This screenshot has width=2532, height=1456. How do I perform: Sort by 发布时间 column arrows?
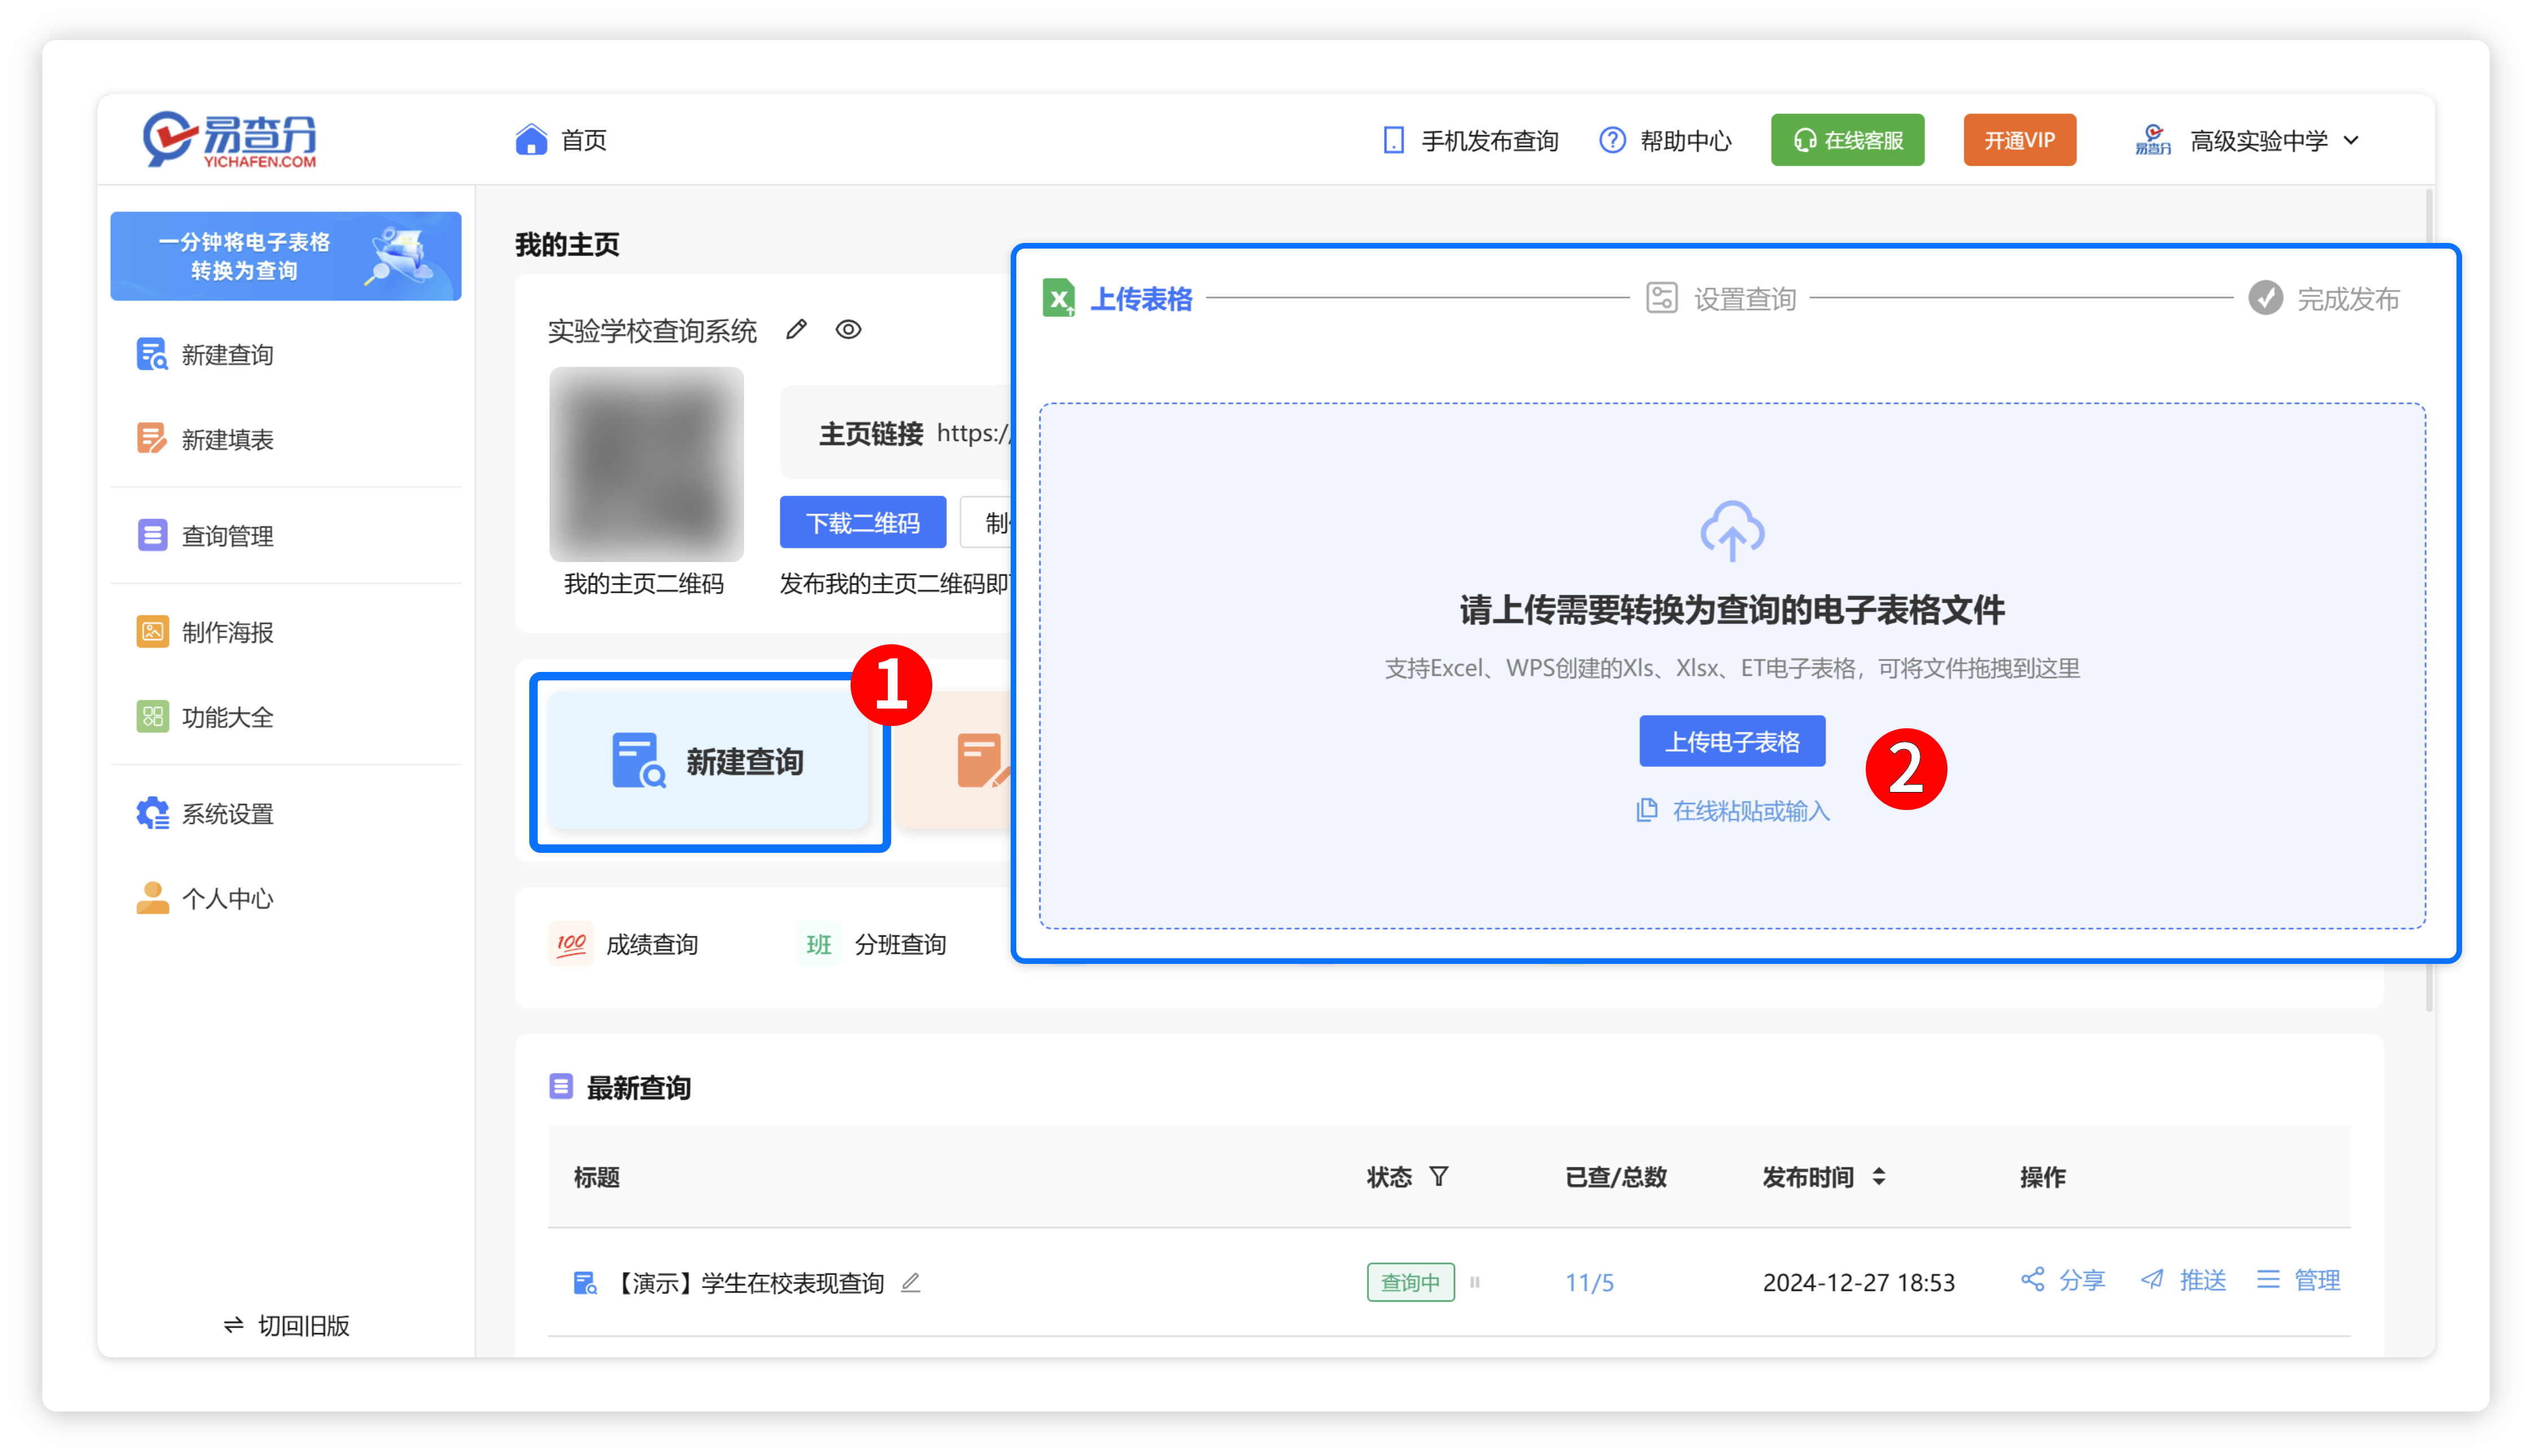tap(1879, 1176)
